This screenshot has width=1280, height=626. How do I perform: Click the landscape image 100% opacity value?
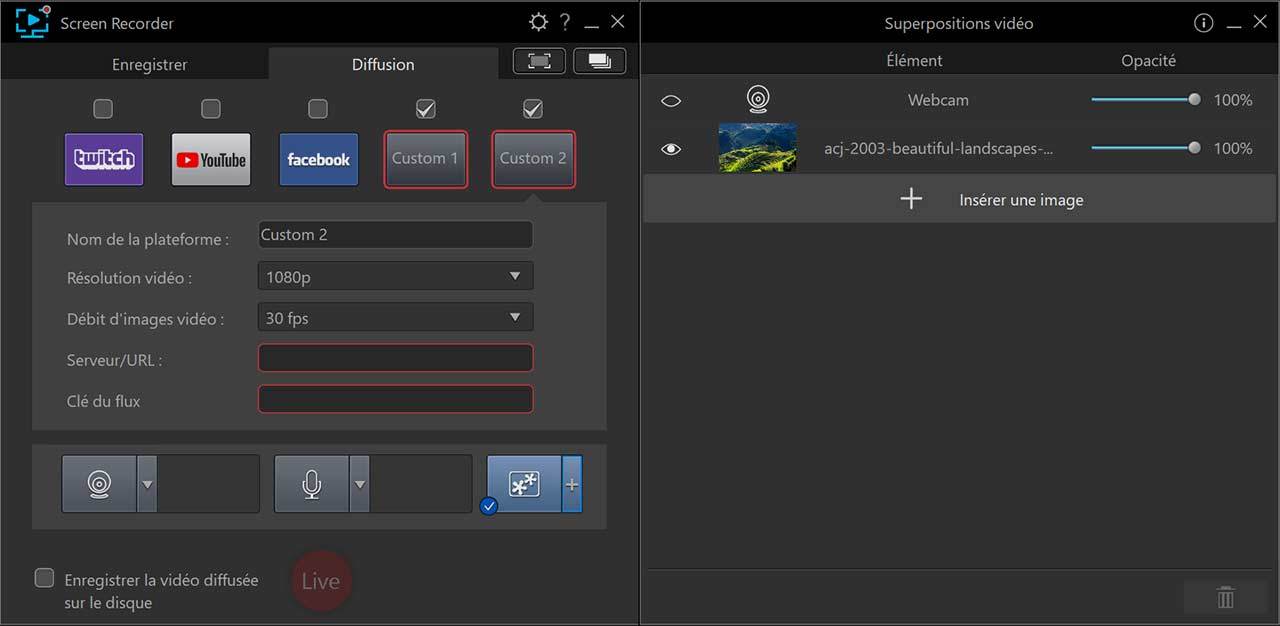coord(1233,148)
